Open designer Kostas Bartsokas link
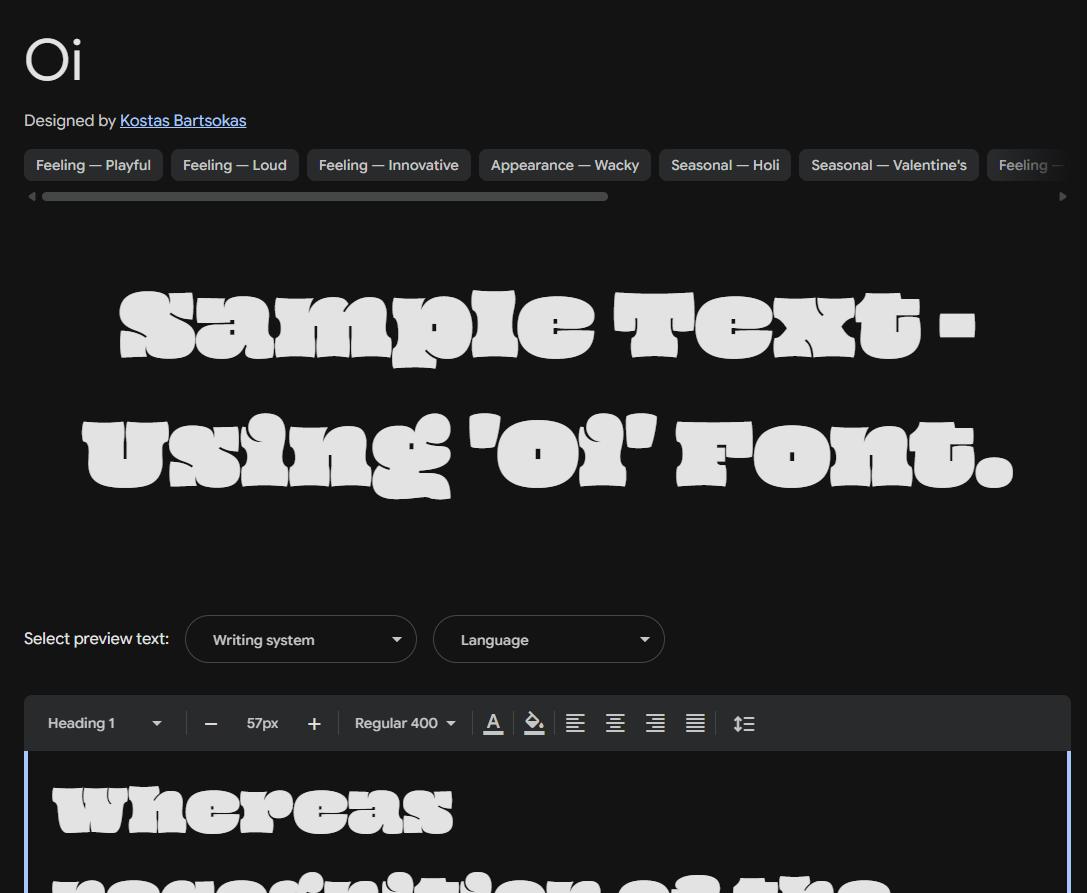This screenshot has width=1087, height=893. pyautogui.click(x=183, y=121)
